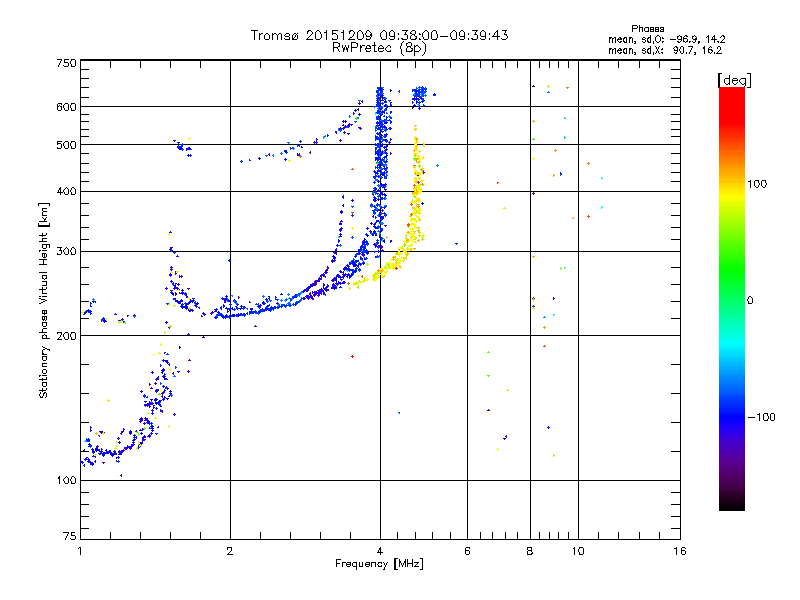Click the x-axis tick label '6'

[467, 551]
